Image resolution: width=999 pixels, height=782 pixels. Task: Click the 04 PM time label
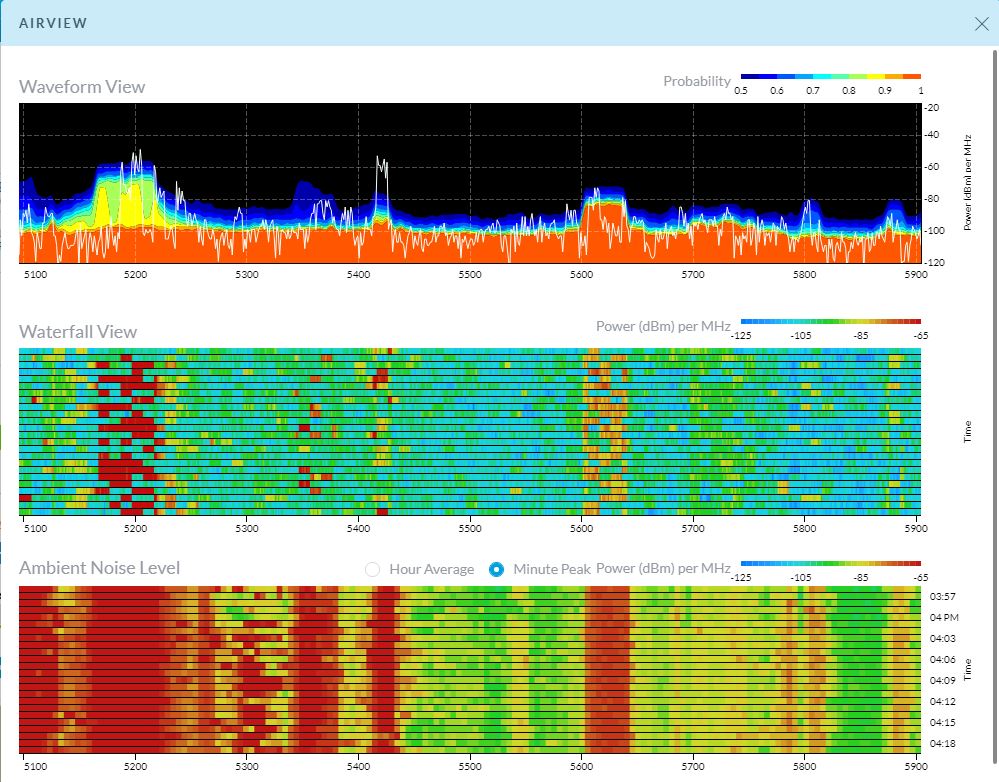click(944, 617)
